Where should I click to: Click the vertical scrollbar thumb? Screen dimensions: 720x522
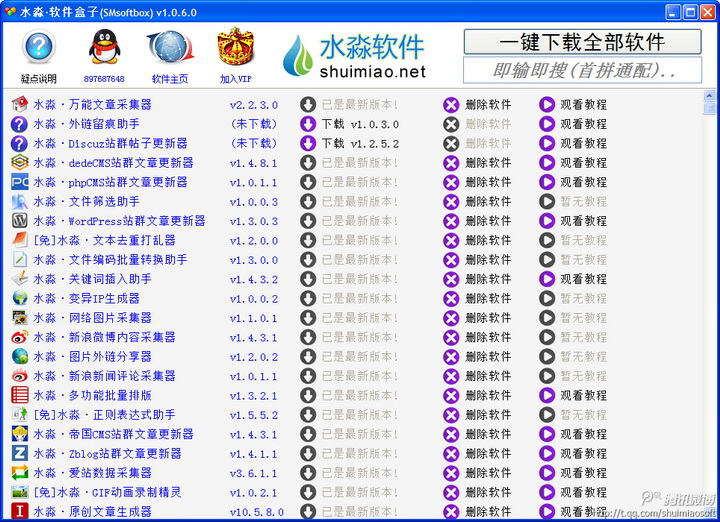click(709, 108)
